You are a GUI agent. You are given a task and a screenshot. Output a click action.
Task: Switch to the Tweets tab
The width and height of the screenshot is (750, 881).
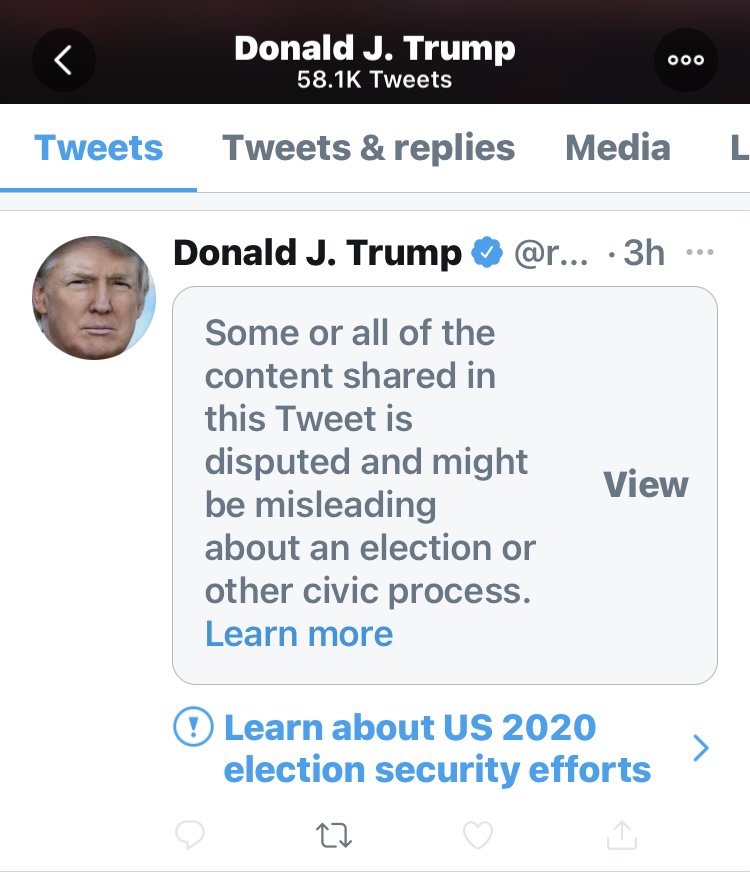[x=98, y=148]
